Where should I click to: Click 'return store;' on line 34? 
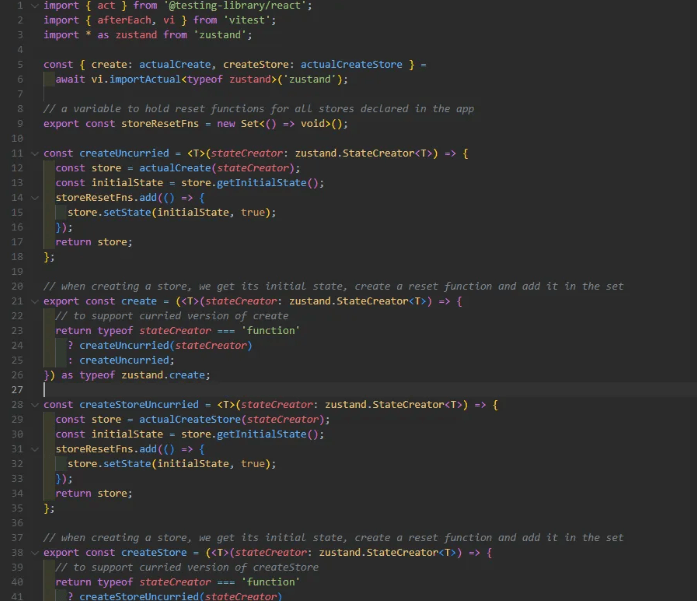click(x=94, y=493)
